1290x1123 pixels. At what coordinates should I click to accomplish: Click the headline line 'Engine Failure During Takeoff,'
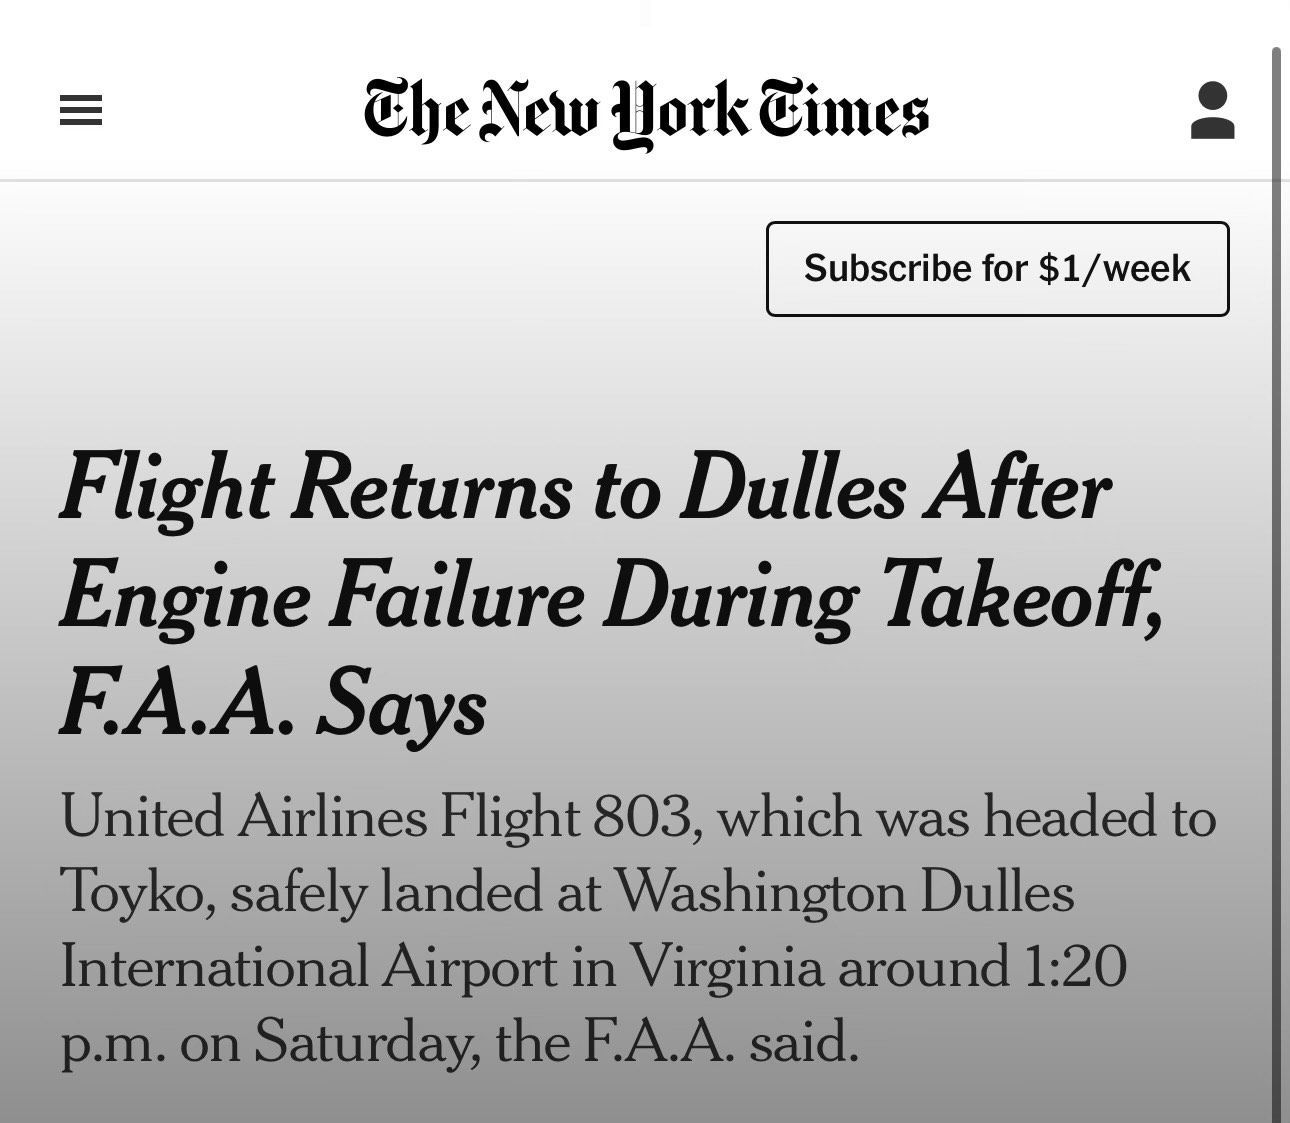pos(611,598)
